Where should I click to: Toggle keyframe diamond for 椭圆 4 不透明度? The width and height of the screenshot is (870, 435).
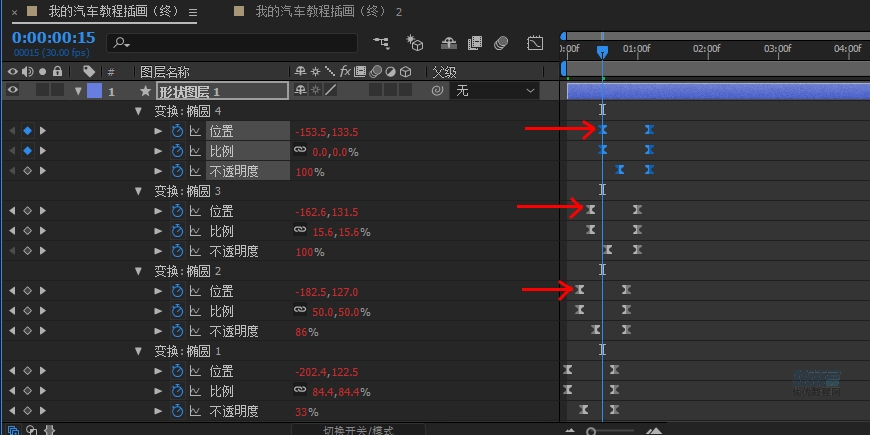[27, 171]
